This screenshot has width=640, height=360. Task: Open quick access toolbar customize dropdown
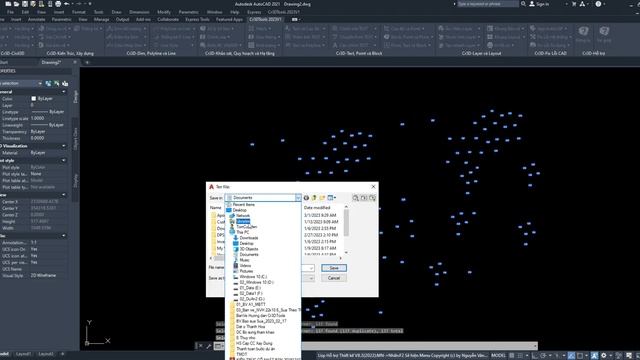[90, 4]
